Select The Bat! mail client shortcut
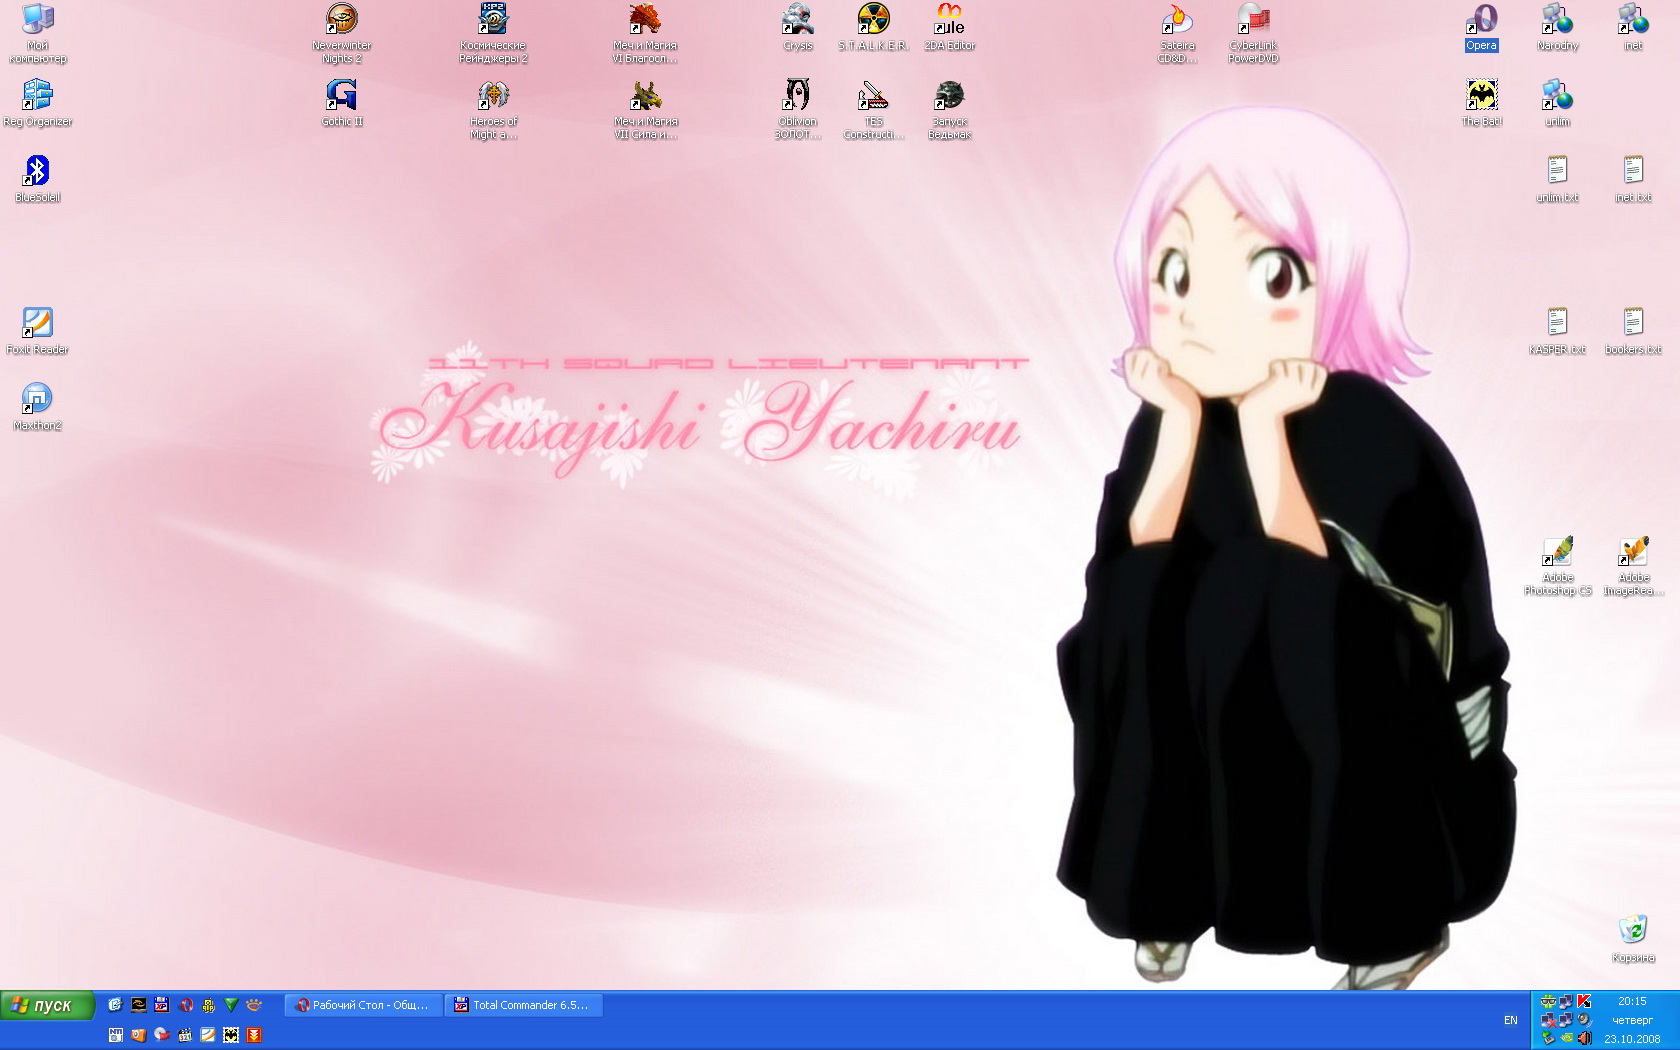 1482,103
